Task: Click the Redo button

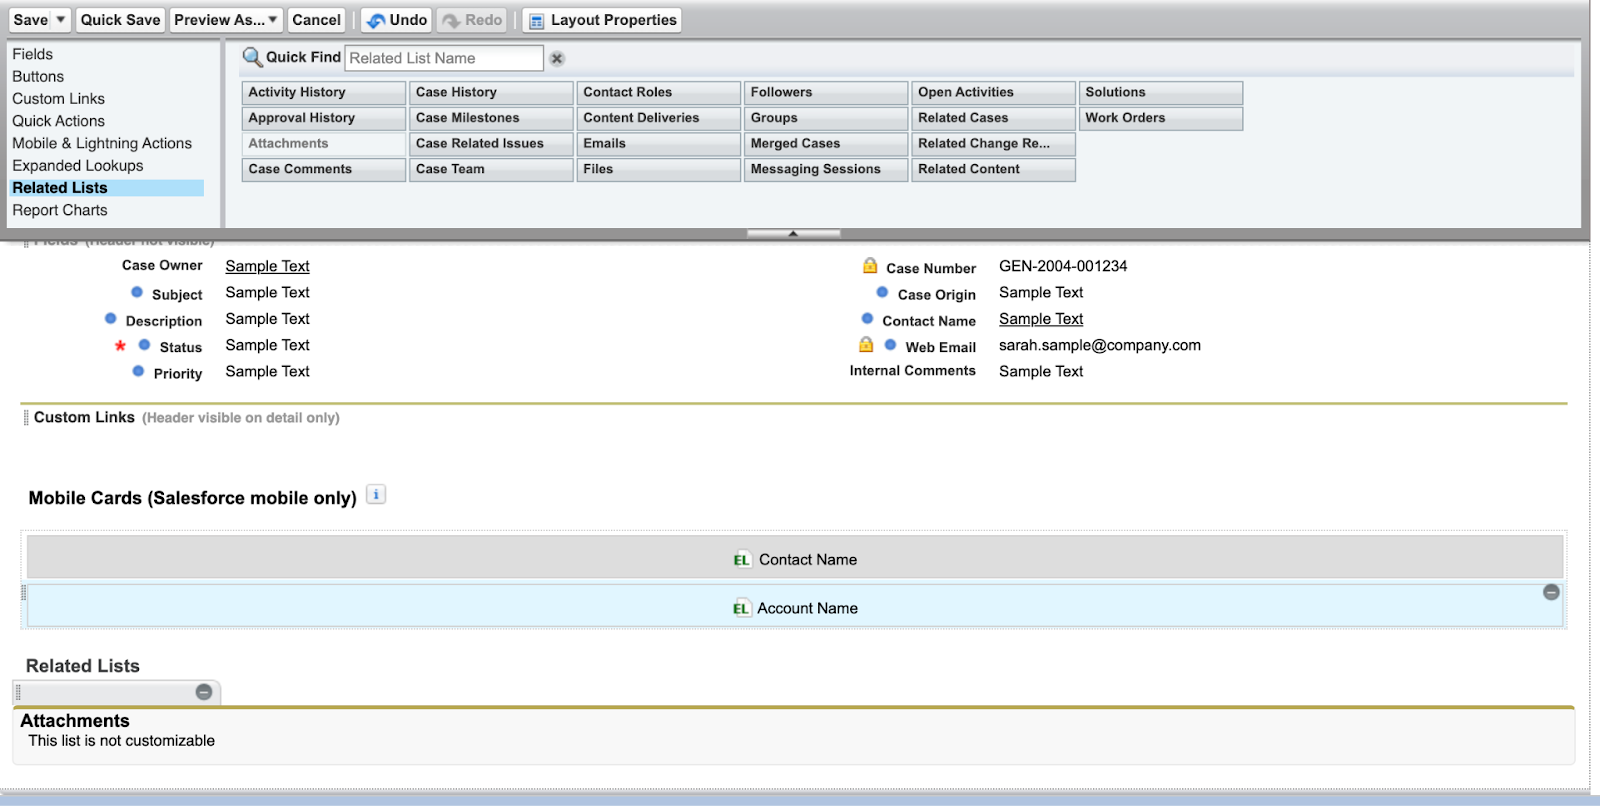Action: pyautogui.click(x=472, y=20)
